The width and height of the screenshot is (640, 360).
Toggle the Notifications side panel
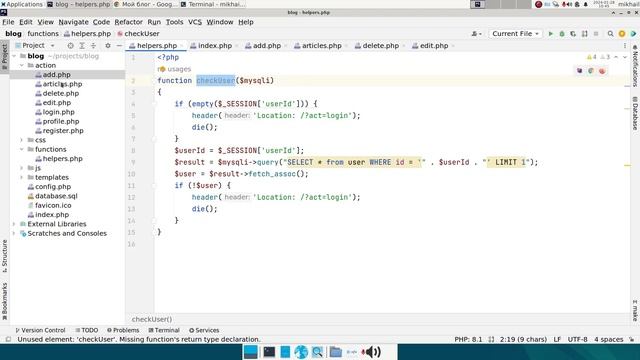[x=635, y=66]
